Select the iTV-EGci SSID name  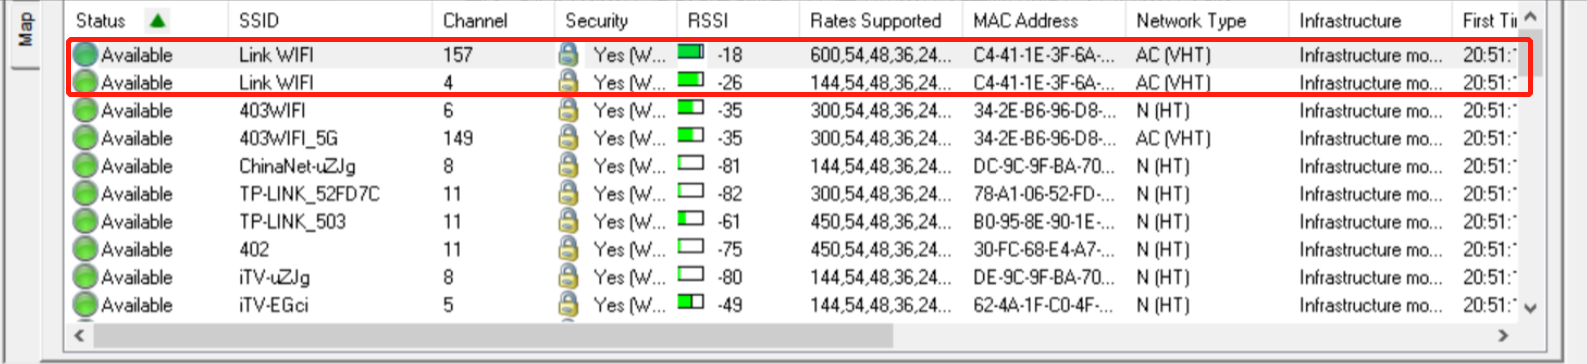273,305
